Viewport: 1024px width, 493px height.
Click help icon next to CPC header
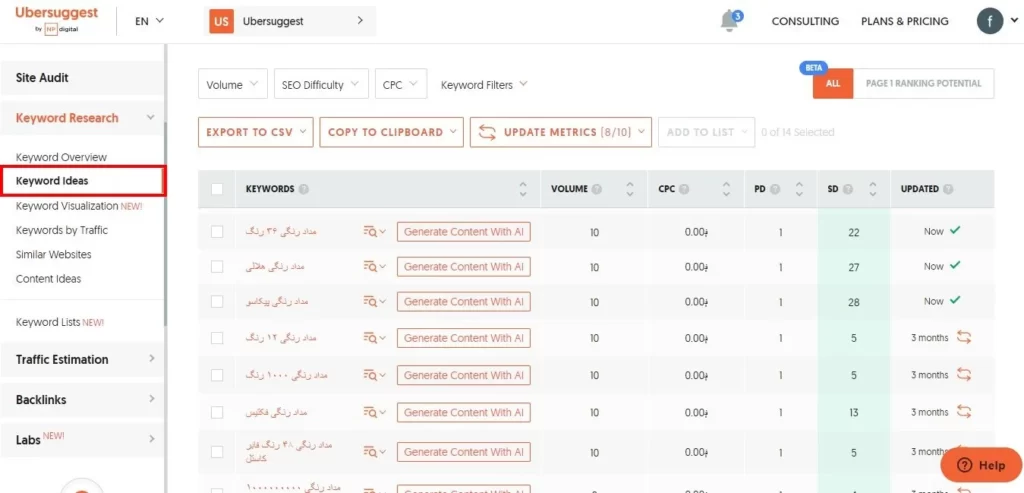click(684, 189)
